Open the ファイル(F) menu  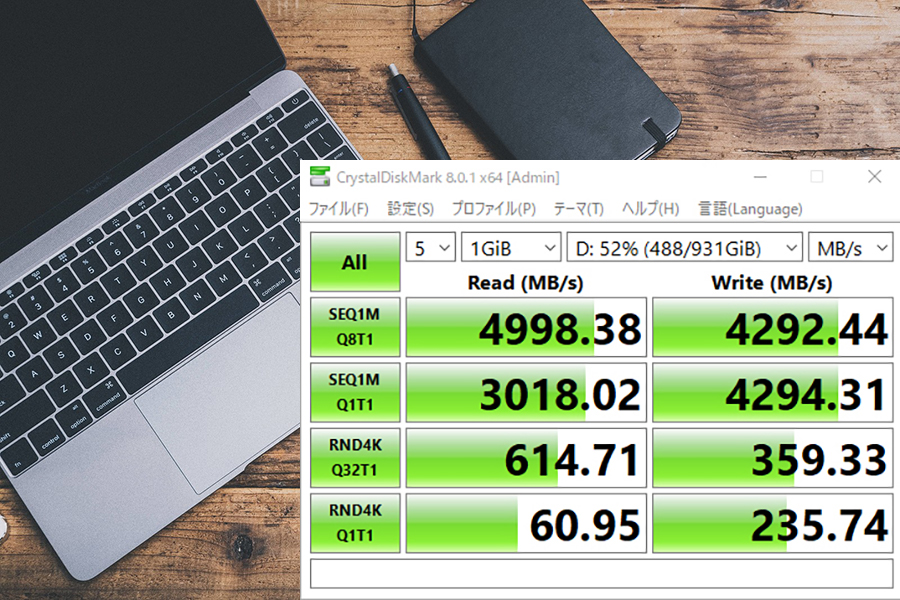click(x=339, y=208)
